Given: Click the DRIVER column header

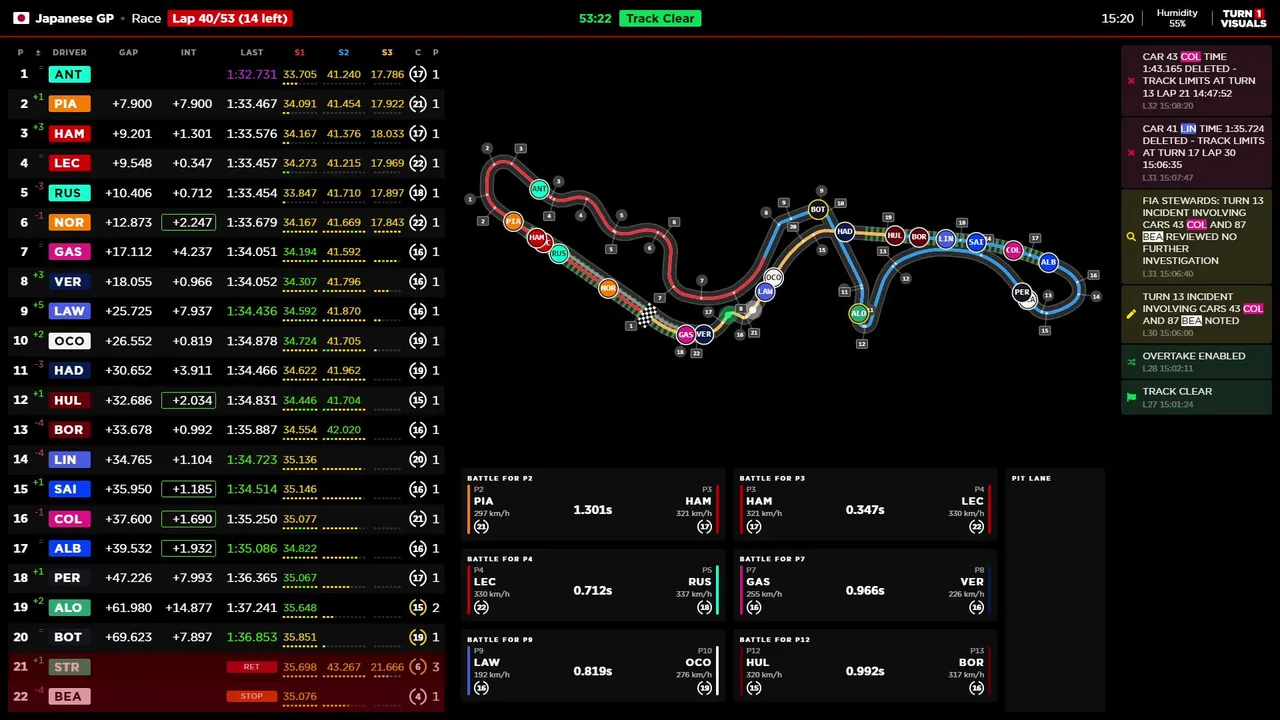Looking at the screenshot, I should [x=70, y=52].
